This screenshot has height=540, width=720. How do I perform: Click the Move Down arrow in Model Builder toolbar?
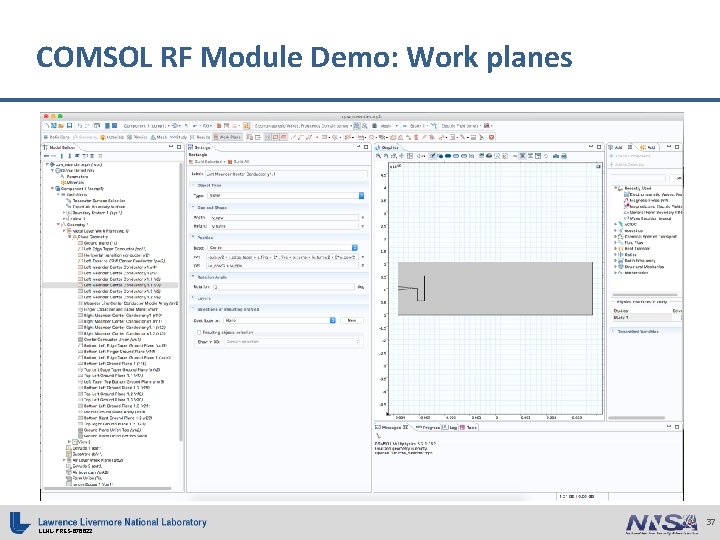coord(70,156)
